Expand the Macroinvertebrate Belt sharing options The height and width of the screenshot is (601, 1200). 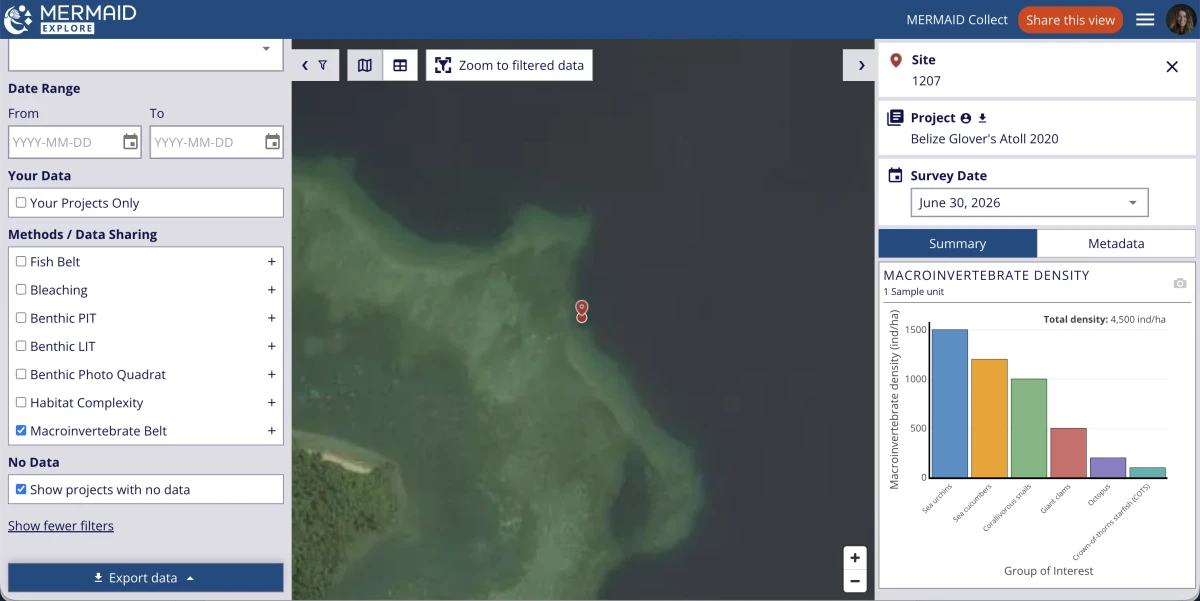tap(271, 431)
